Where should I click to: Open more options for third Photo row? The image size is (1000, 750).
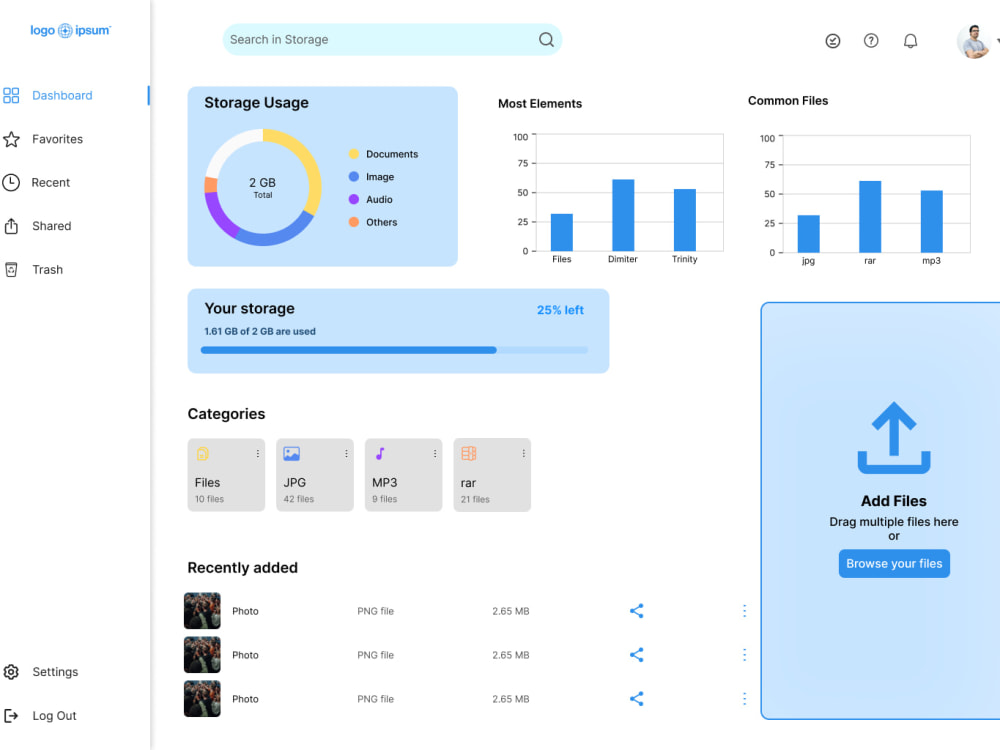(x=744, y=699)
